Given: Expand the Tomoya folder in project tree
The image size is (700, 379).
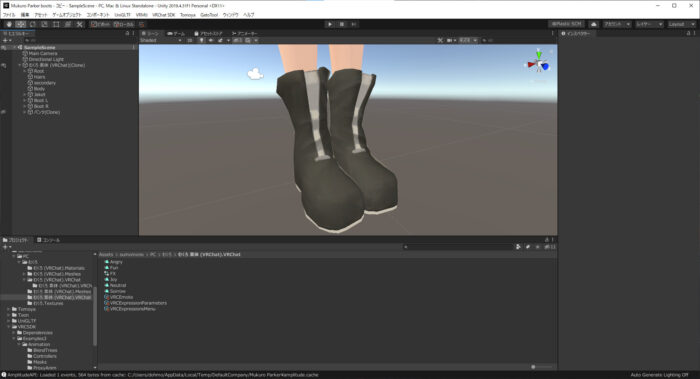Looking at the screenshot, I should (8, 309).
